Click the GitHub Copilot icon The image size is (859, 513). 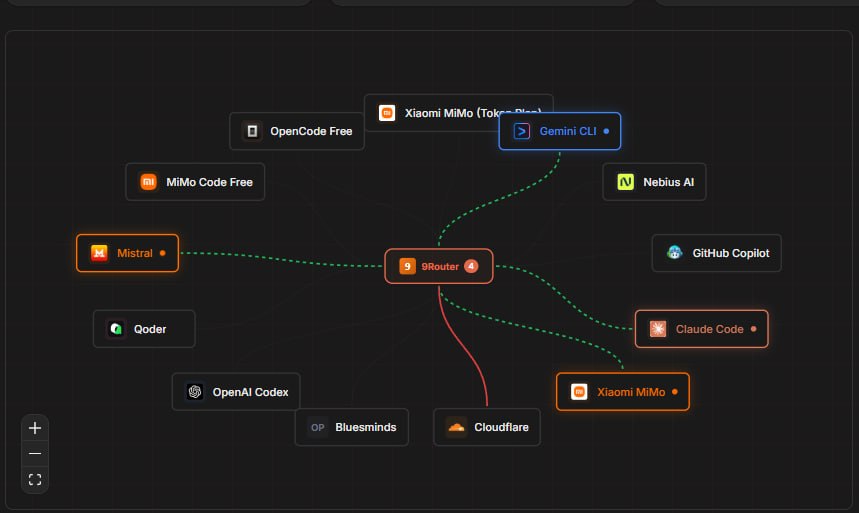[x=675, y=253]
